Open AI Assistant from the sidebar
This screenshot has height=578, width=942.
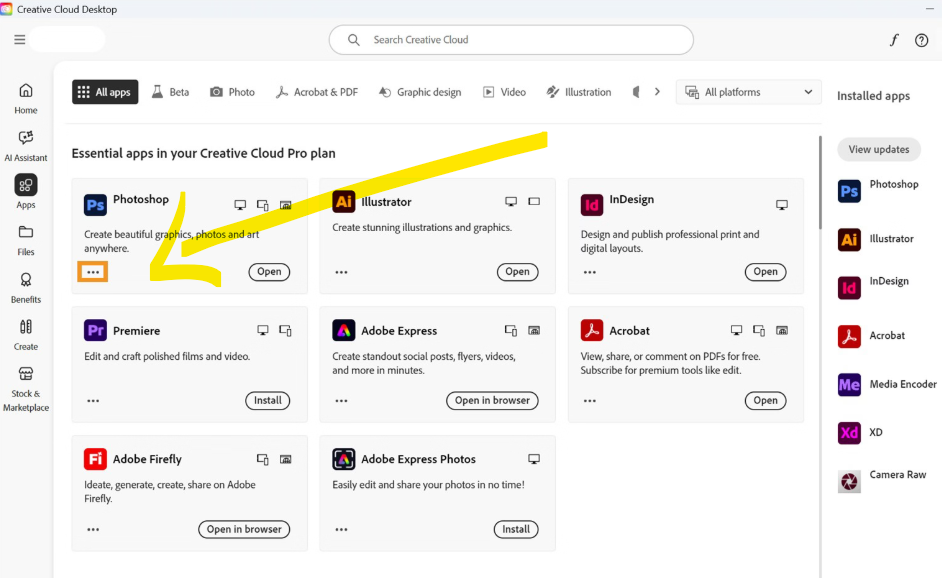pos(26,146)
